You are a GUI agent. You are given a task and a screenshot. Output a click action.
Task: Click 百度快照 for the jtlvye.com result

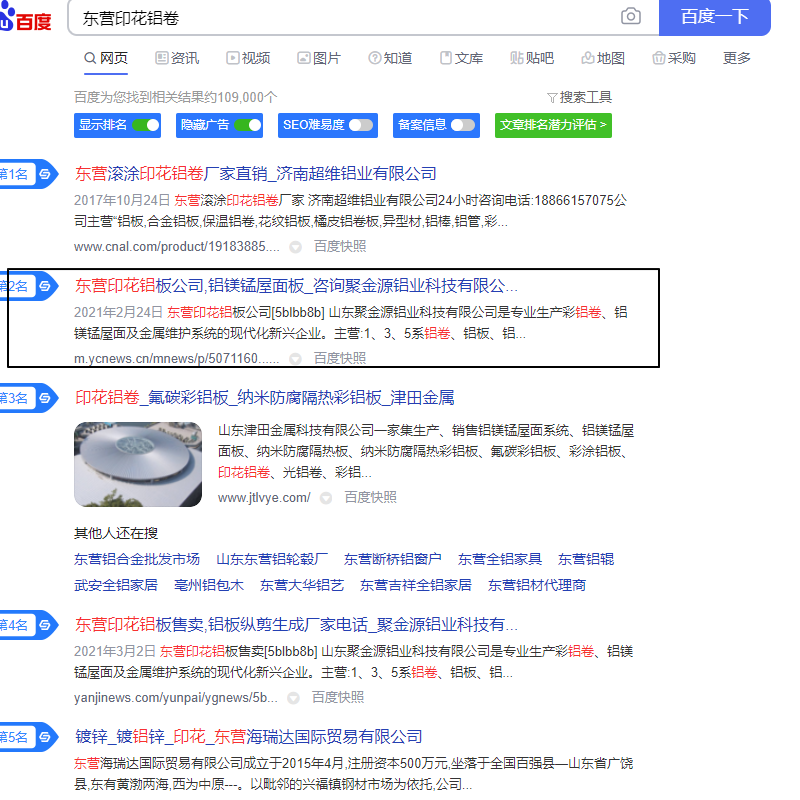370,497
